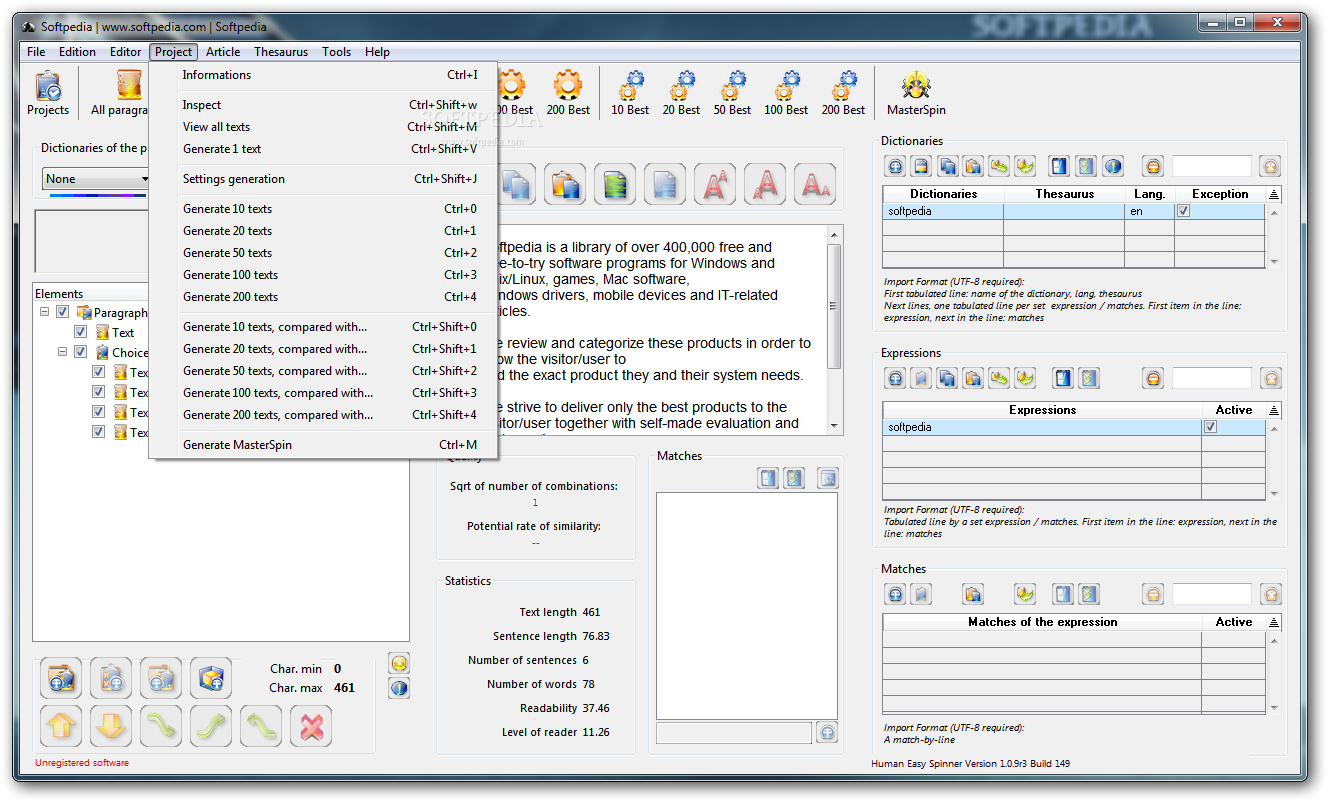Select softpedia row in Dictionaries table
This screenshot has width=1328, height=802.
[1074, 211]
